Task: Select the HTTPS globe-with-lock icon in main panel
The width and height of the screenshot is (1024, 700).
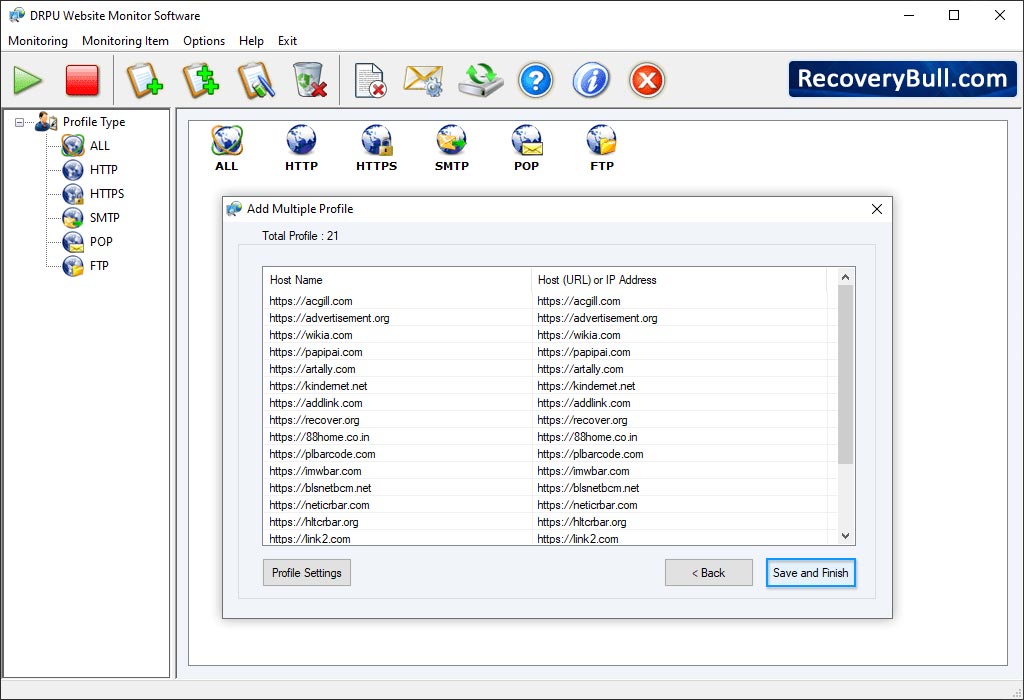Action: [x=377, y=148]
